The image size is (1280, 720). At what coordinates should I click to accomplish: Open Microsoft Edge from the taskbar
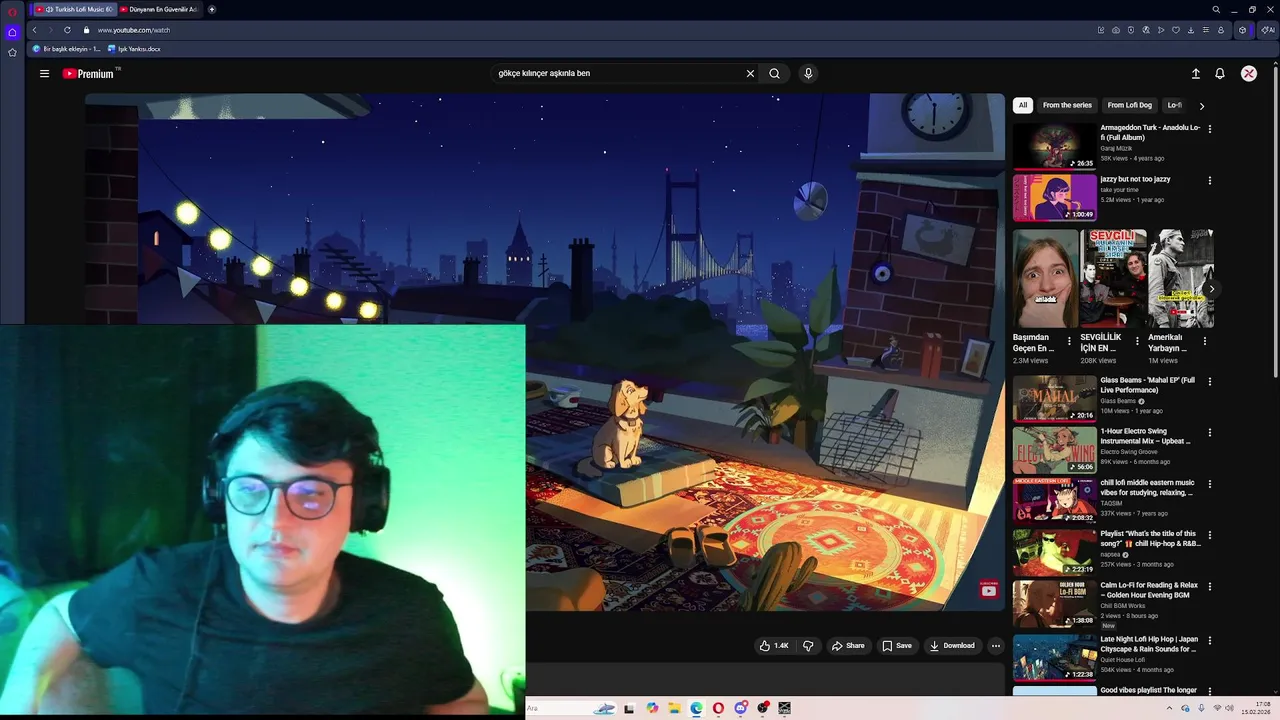[x=696, y=708]
